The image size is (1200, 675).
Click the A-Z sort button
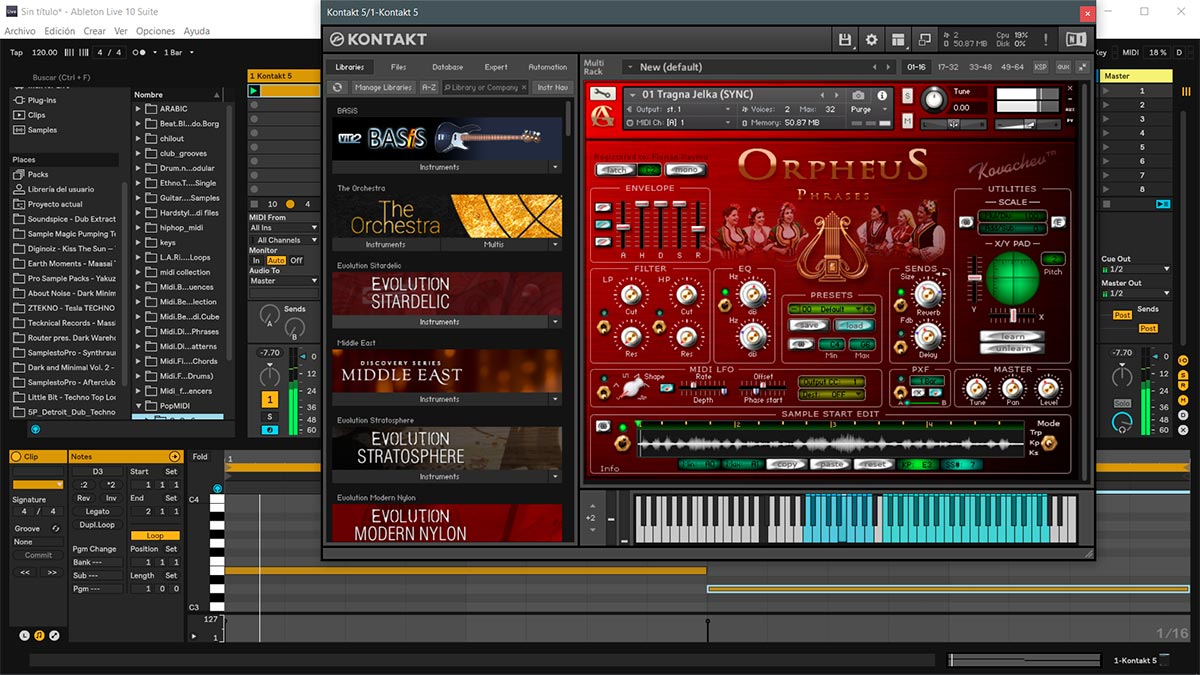pos(429,87)
